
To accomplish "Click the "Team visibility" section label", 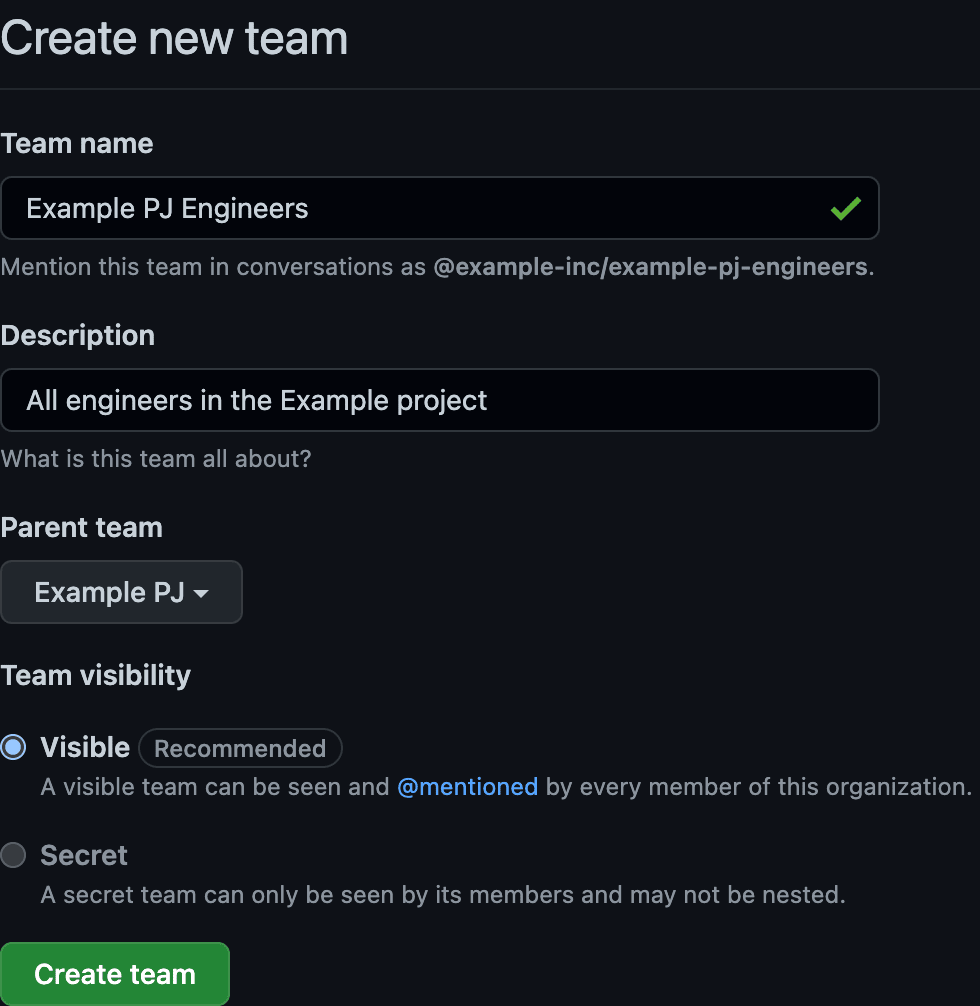I will [96, 676].
